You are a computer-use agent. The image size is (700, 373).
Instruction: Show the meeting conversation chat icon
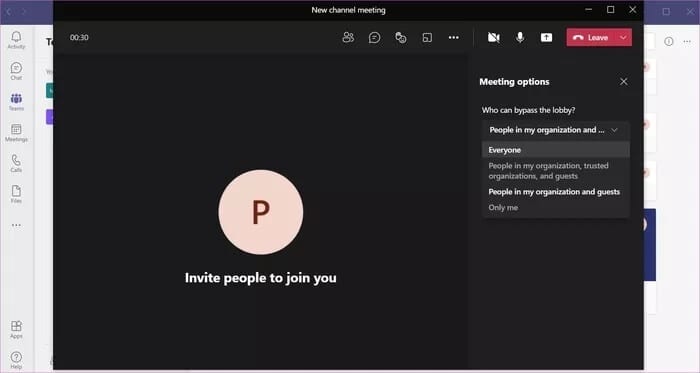(x=375, y=37)
